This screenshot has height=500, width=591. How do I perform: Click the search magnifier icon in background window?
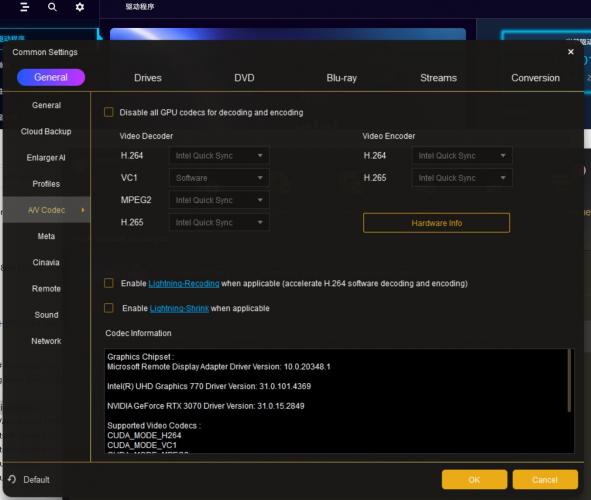point(52,7)
